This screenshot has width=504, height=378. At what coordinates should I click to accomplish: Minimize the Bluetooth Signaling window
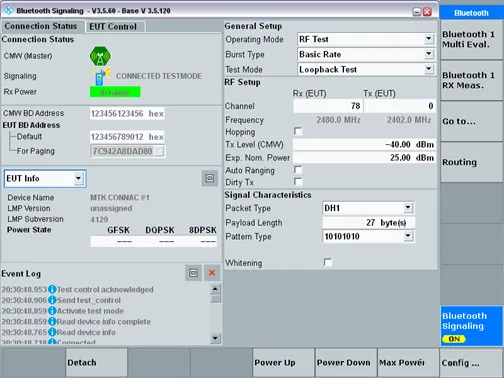(x=417, y=12)
